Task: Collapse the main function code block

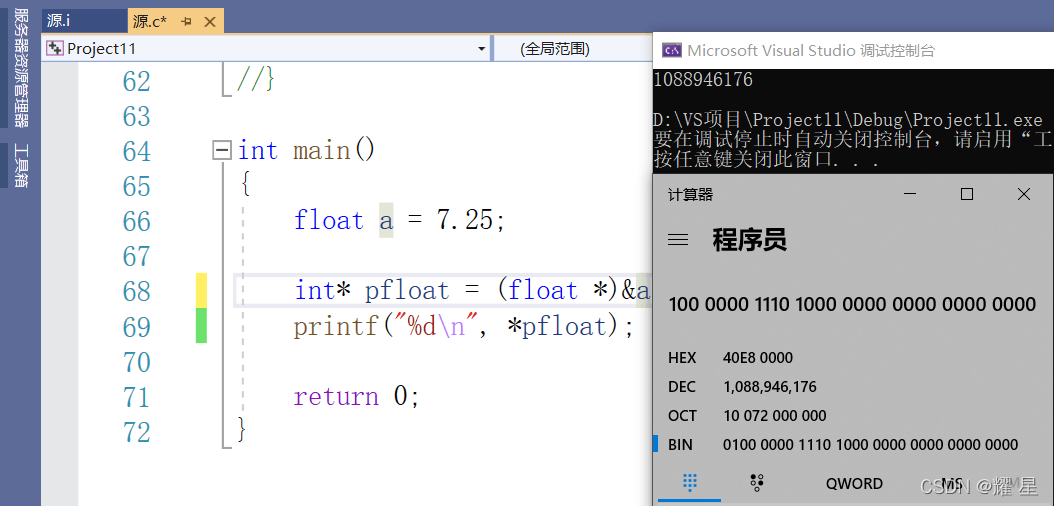Action: 222,151
